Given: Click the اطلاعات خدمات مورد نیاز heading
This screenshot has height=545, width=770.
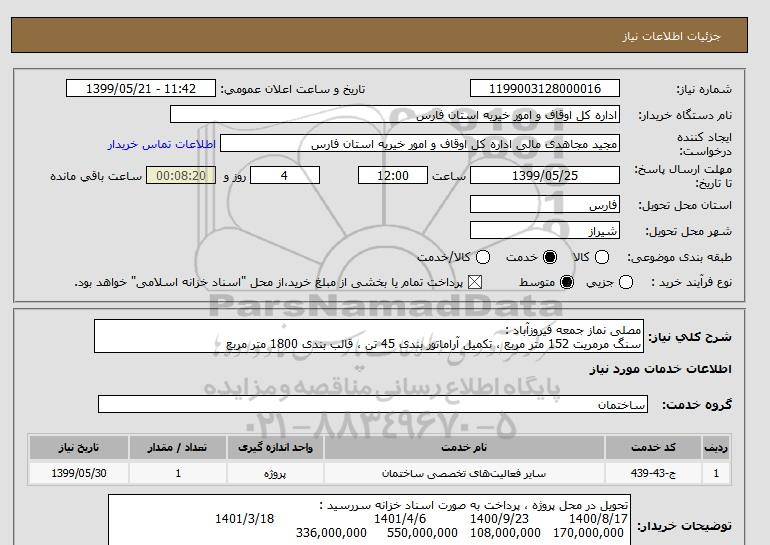Looking at the screenshot, I should point(660,369).
